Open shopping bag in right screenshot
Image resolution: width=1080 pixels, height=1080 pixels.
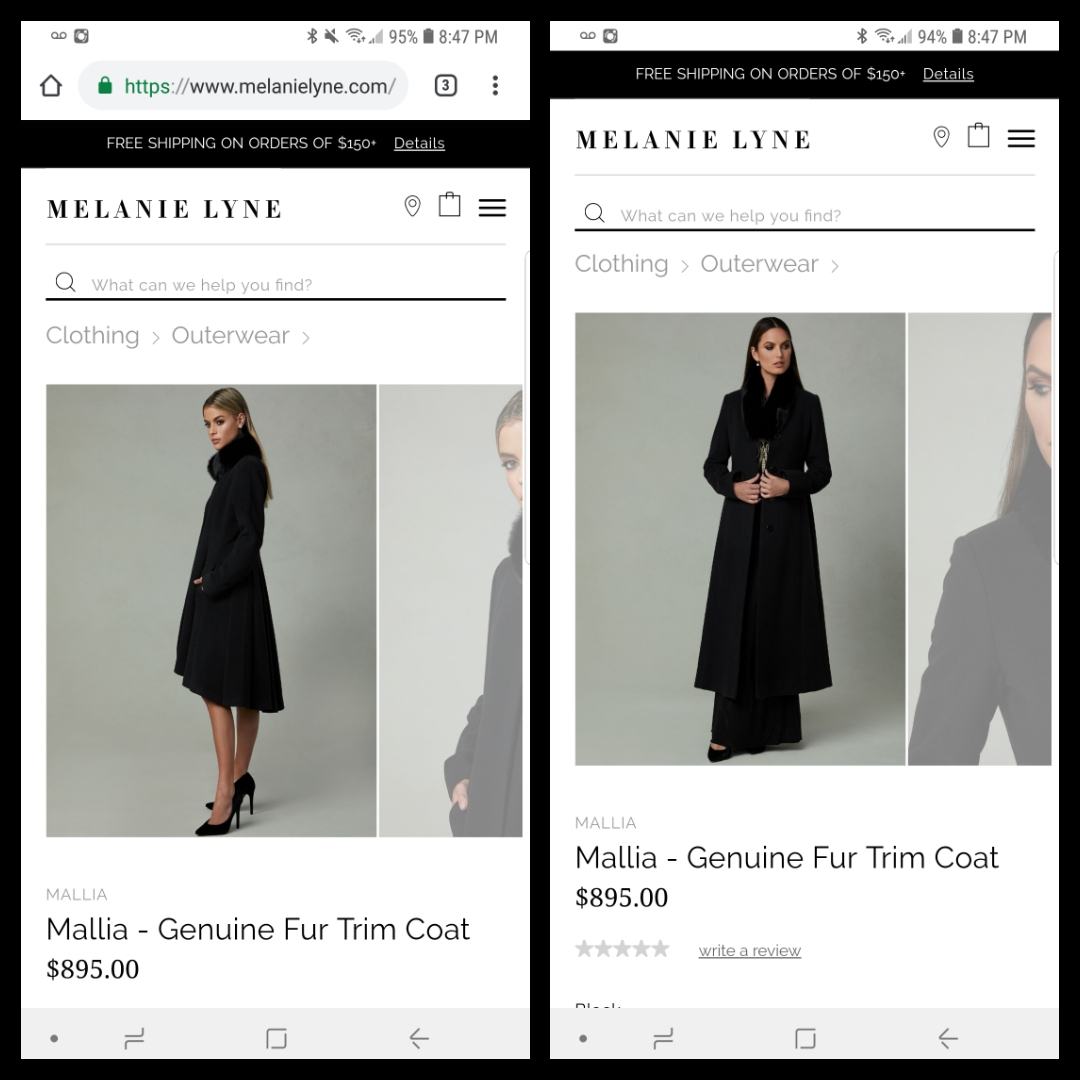coord(979,135)
